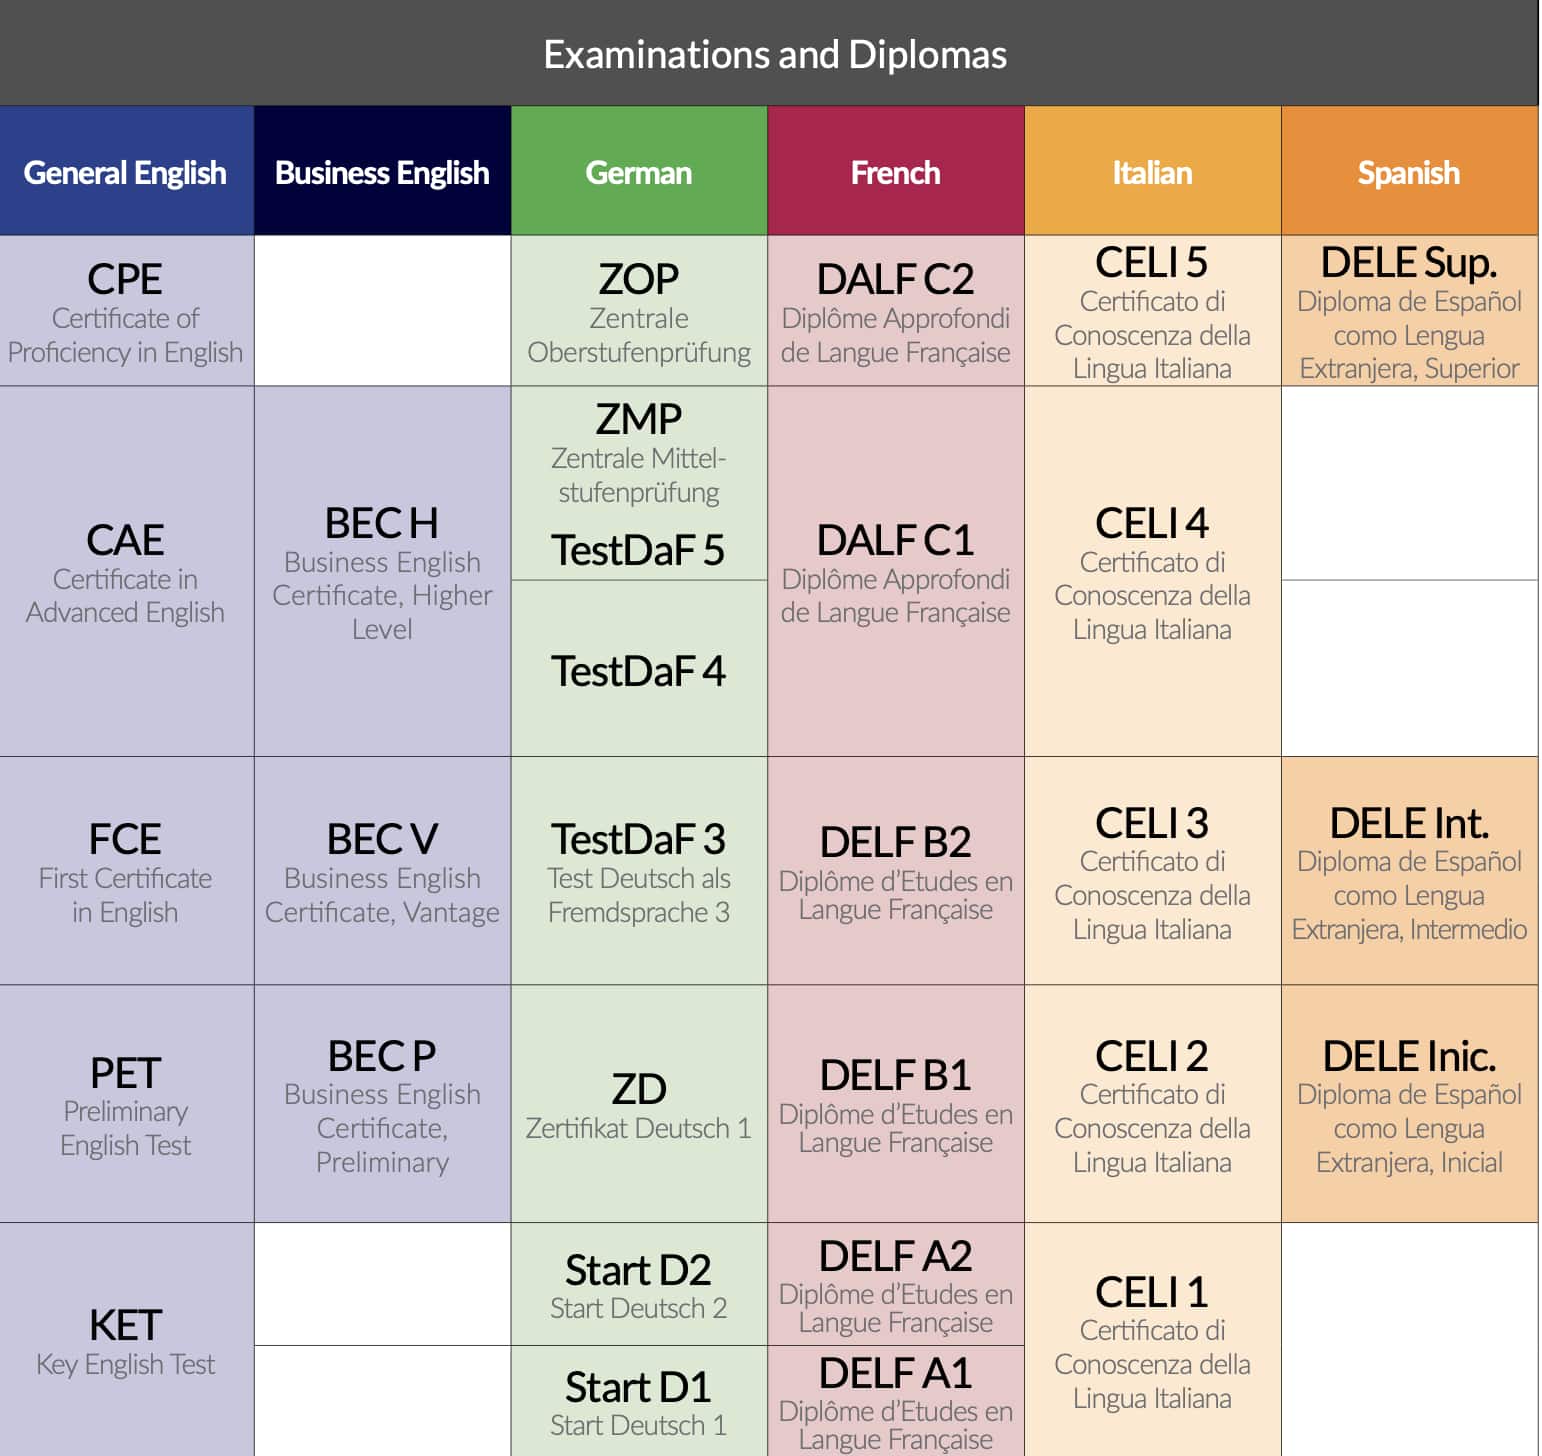Click the Examinations and Diplomas title bar

tap(774, 54)
